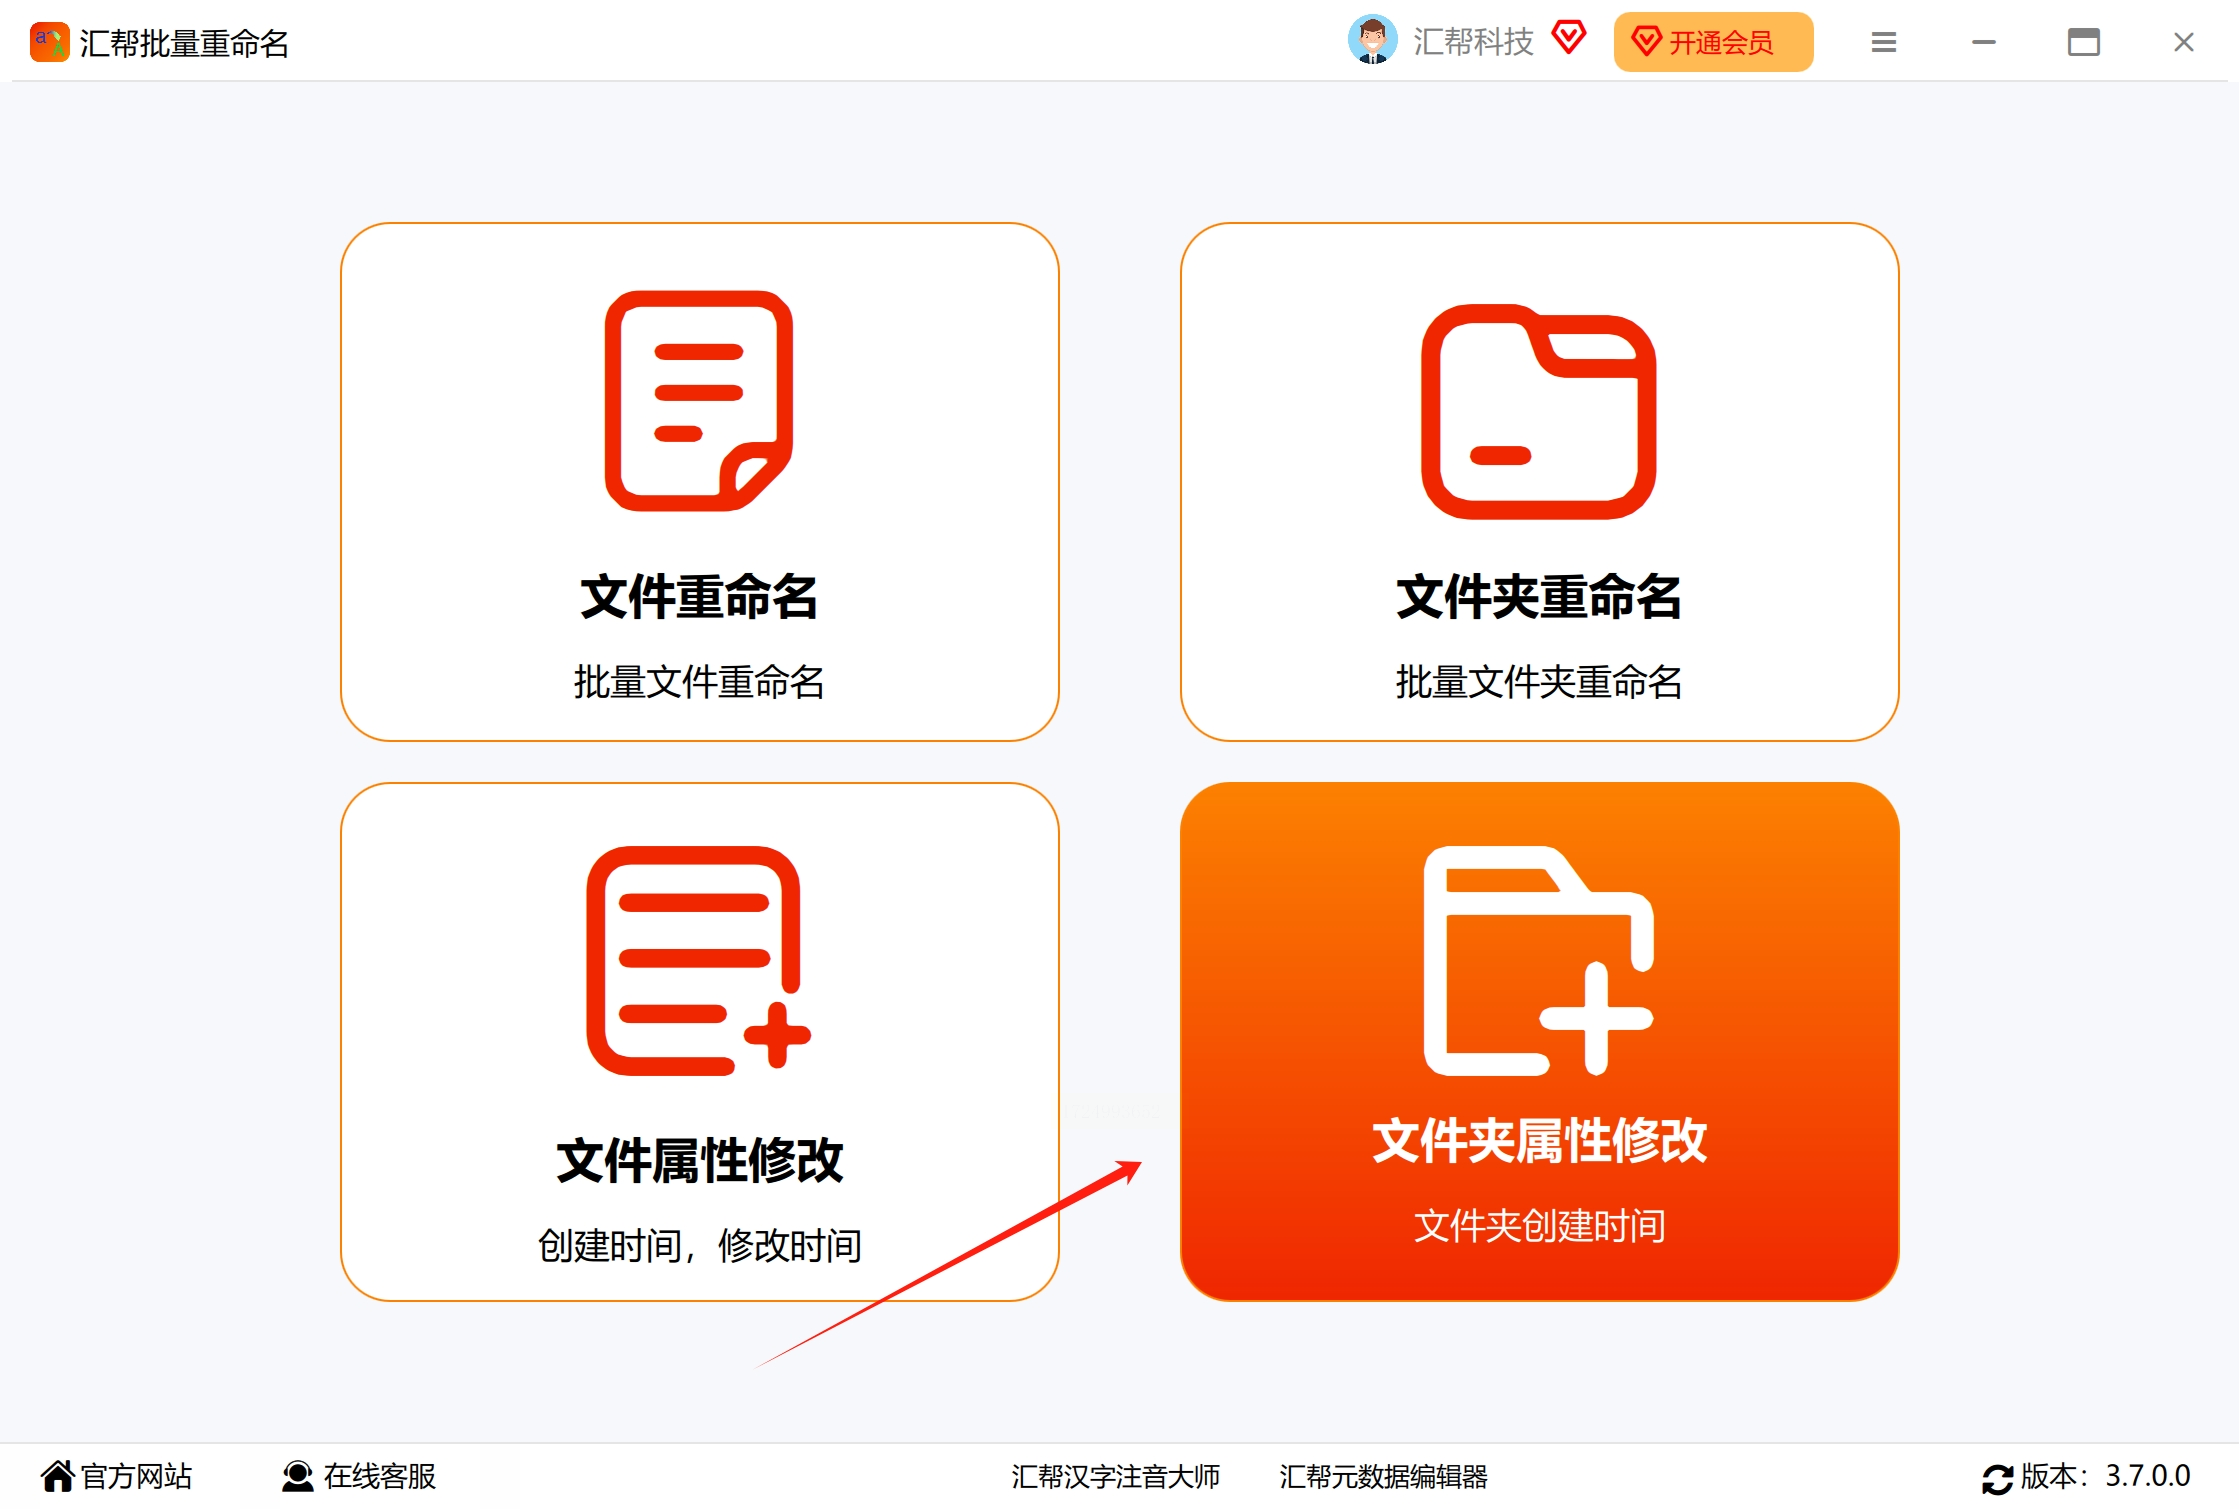Click the version 3.7.0.0 text

point(2147,1476)
